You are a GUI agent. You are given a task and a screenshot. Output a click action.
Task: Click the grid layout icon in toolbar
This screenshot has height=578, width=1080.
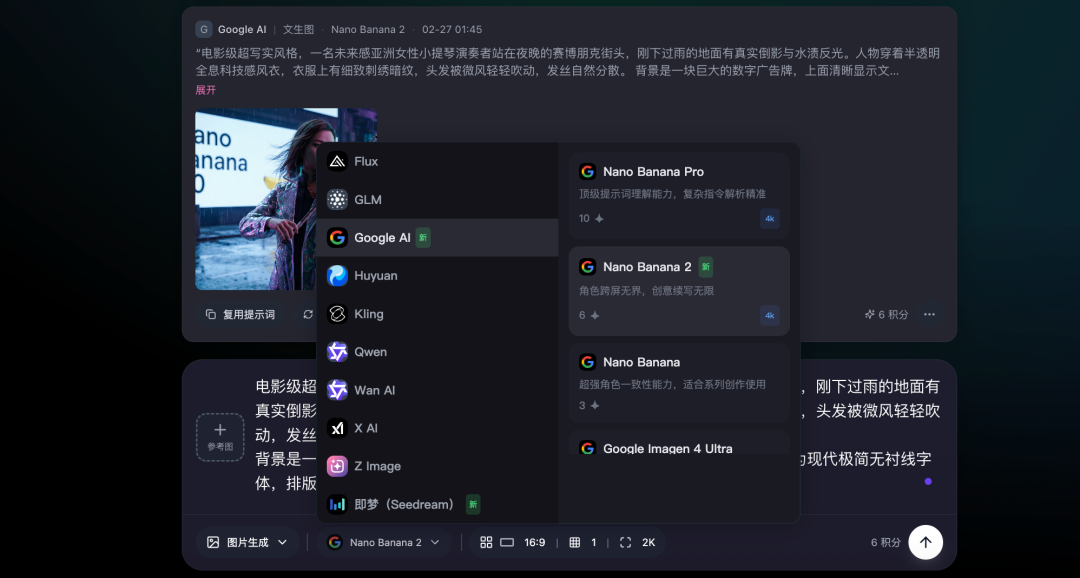(x=486, y=542)
